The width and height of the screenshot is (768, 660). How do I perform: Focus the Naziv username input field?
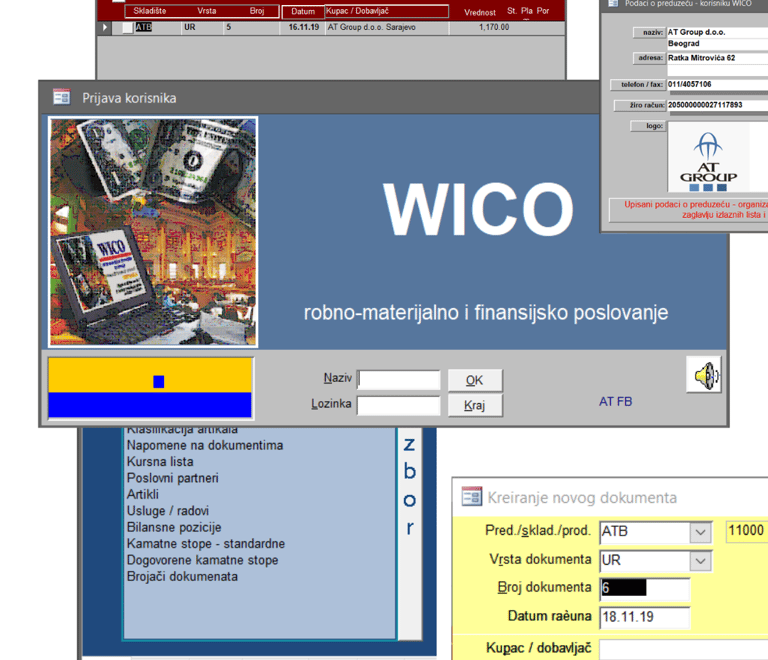click(x=399, y=379)
